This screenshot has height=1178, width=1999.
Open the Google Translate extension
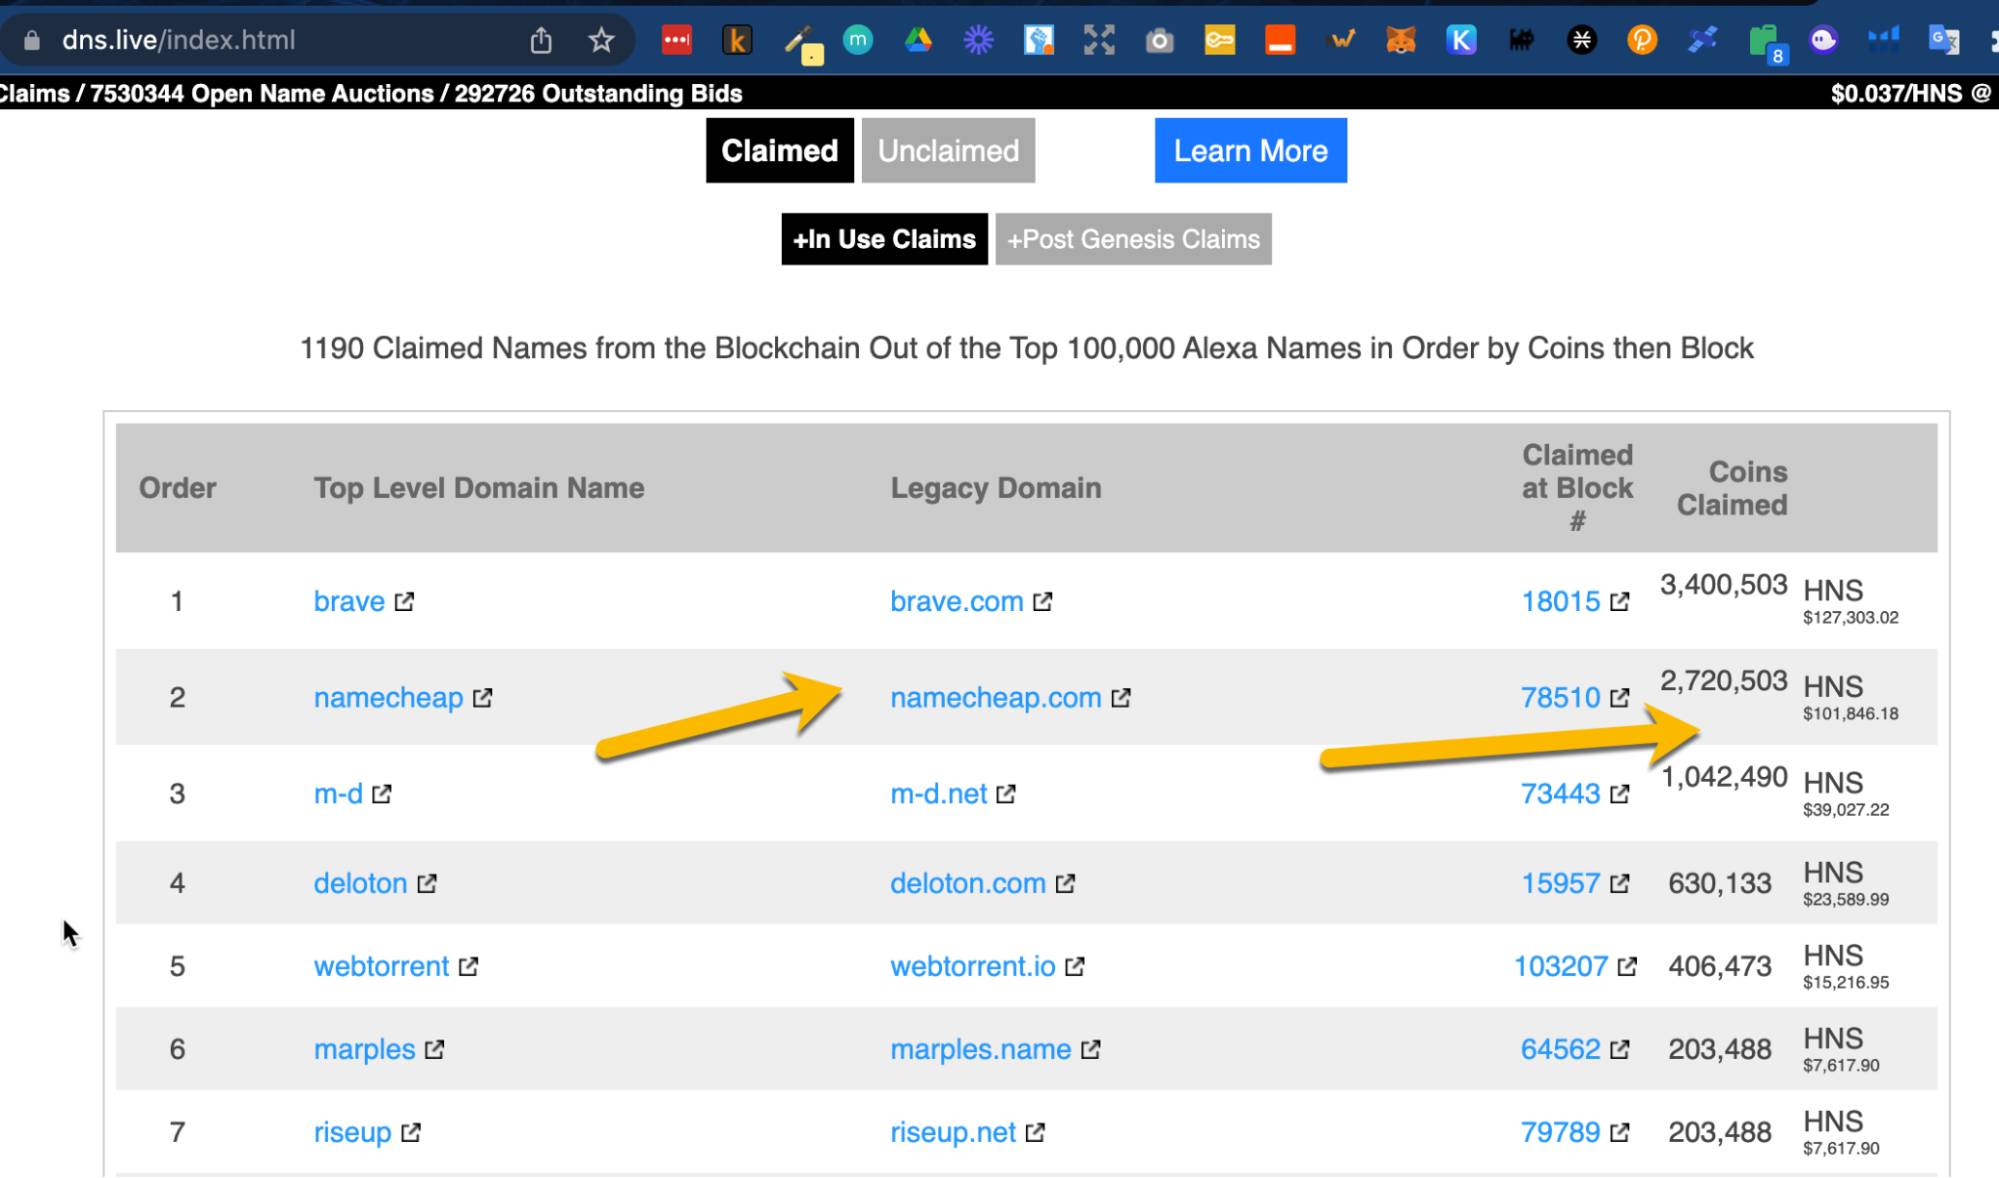pos(1943,40)
